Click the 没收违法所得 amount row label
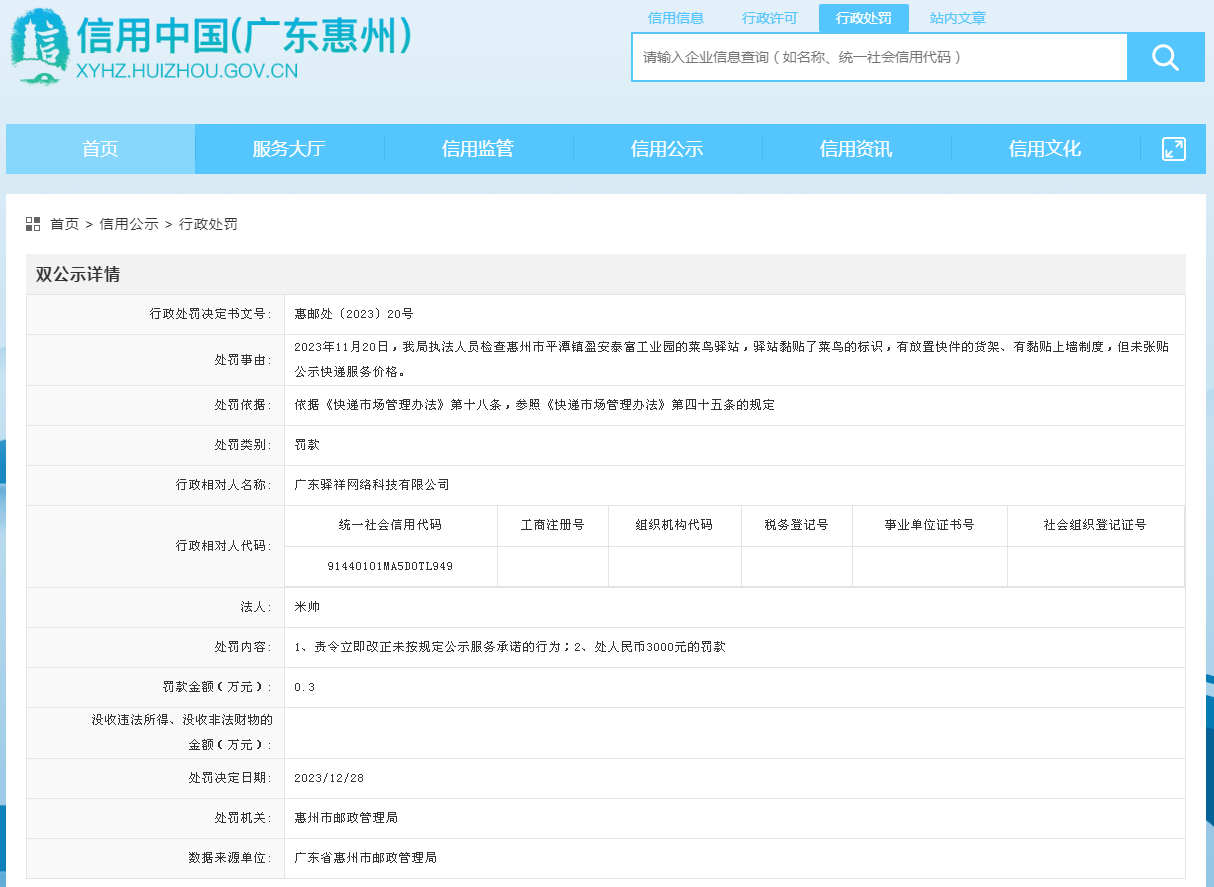Viewport: 1214px width, 887px height. [182, 732]
